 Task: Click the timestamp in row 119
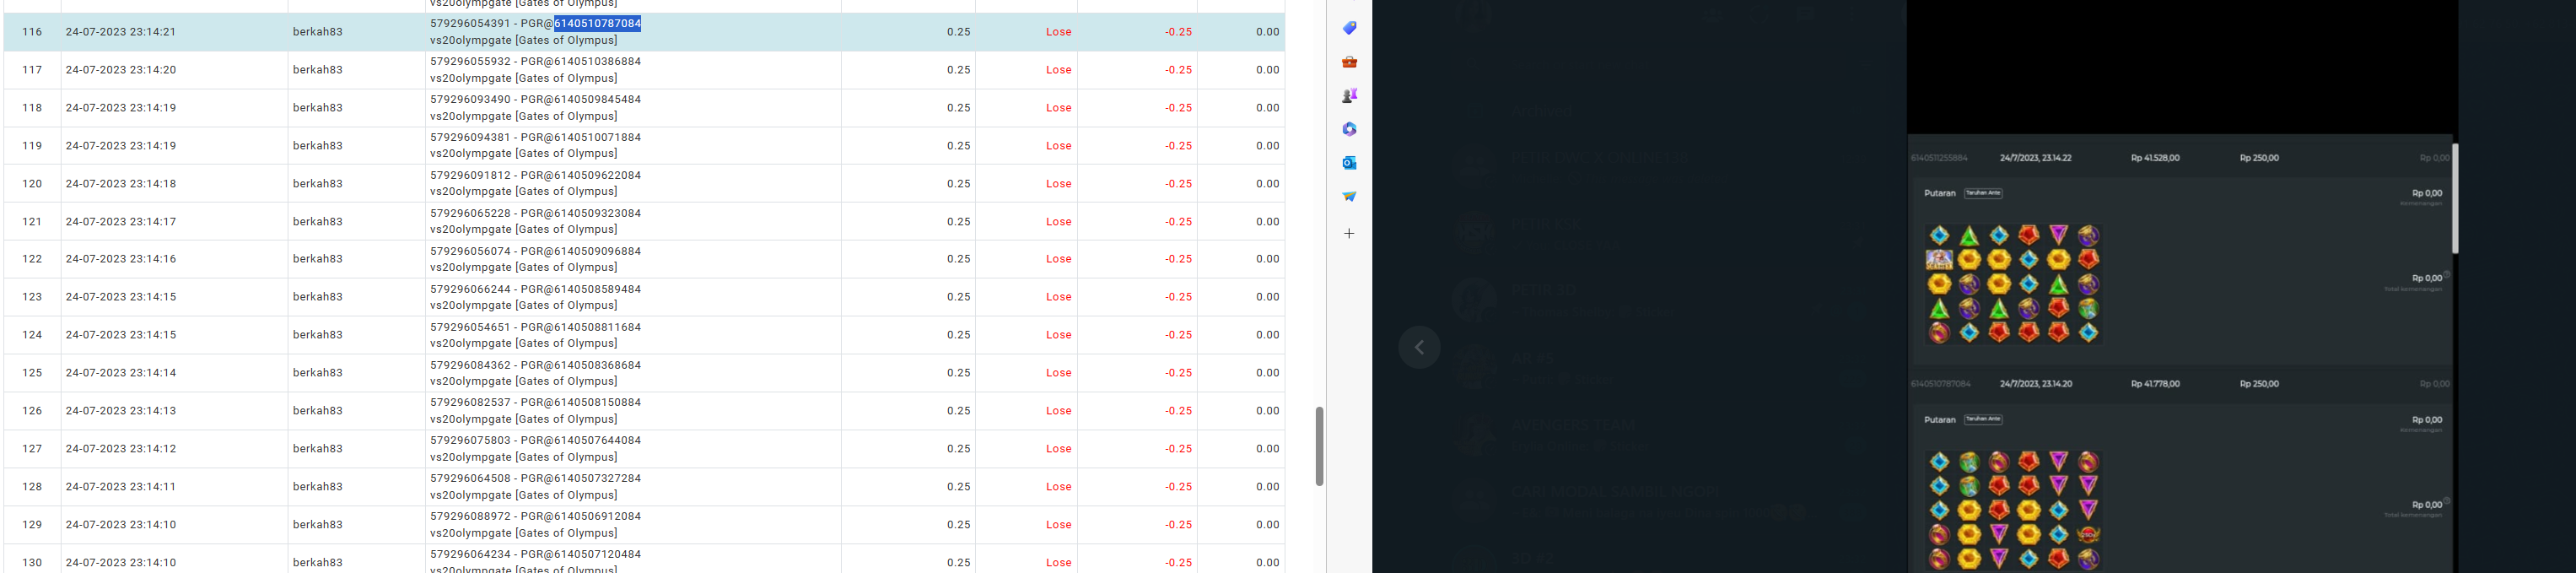pos(121,146)
